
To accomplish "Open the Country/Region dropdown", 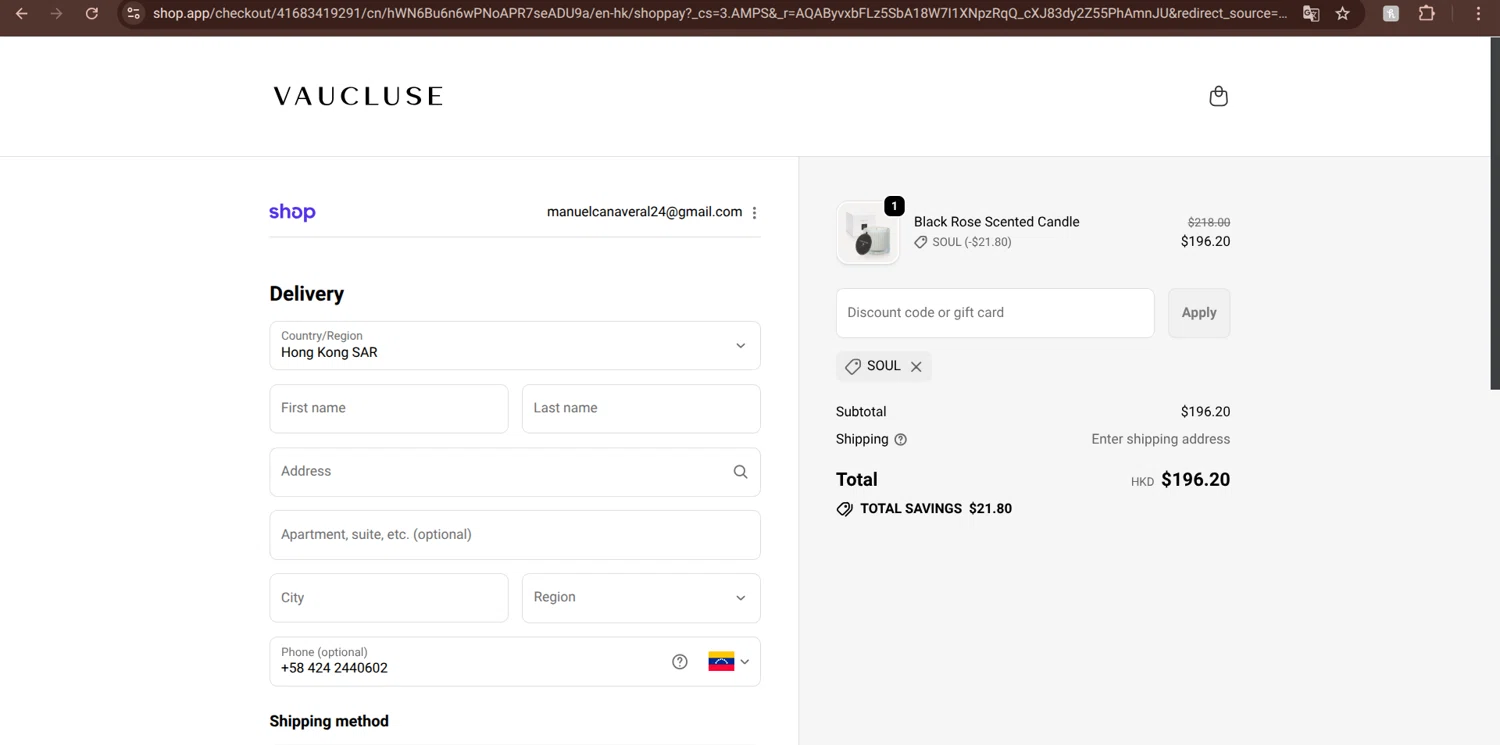I will pyautogui.click(x=515, y=346).
